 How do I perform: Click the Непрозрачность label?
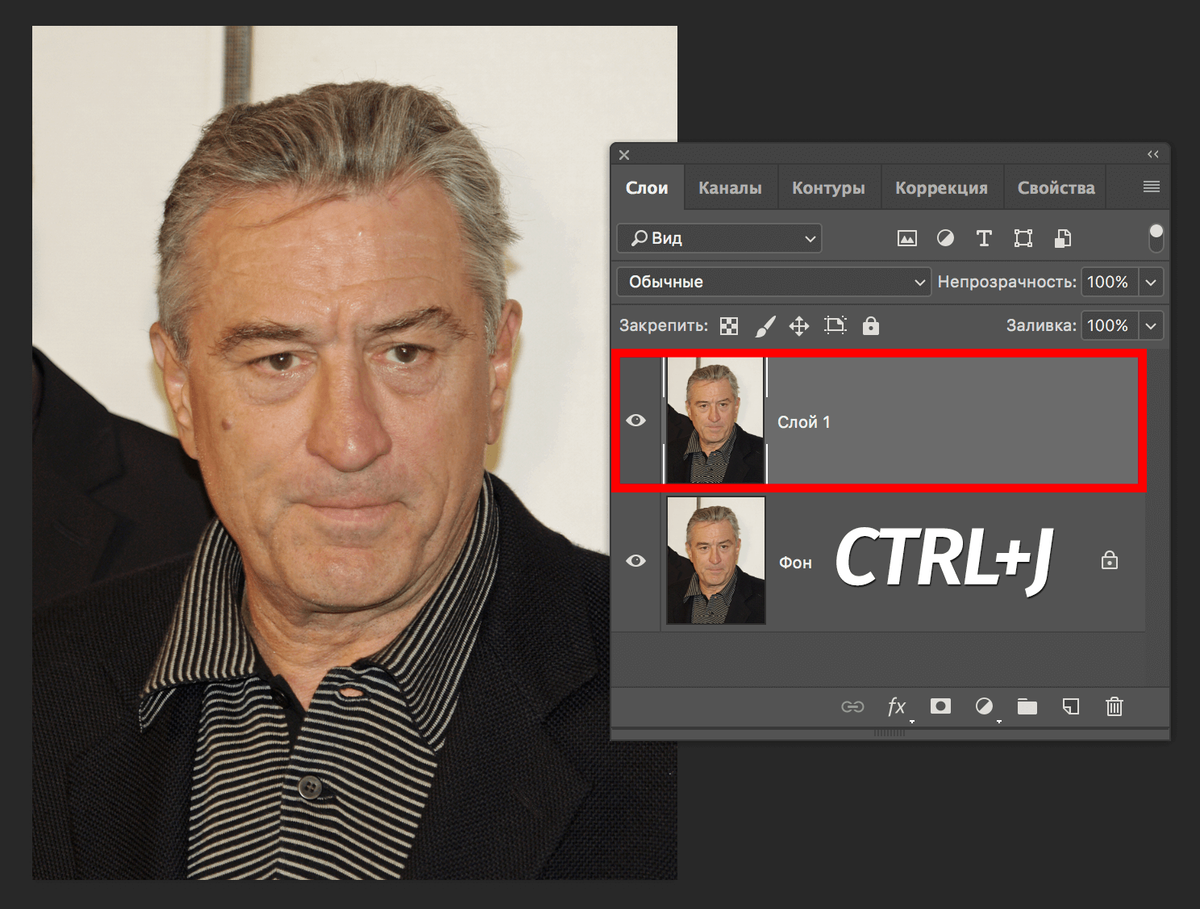[x=1006, y=282]
